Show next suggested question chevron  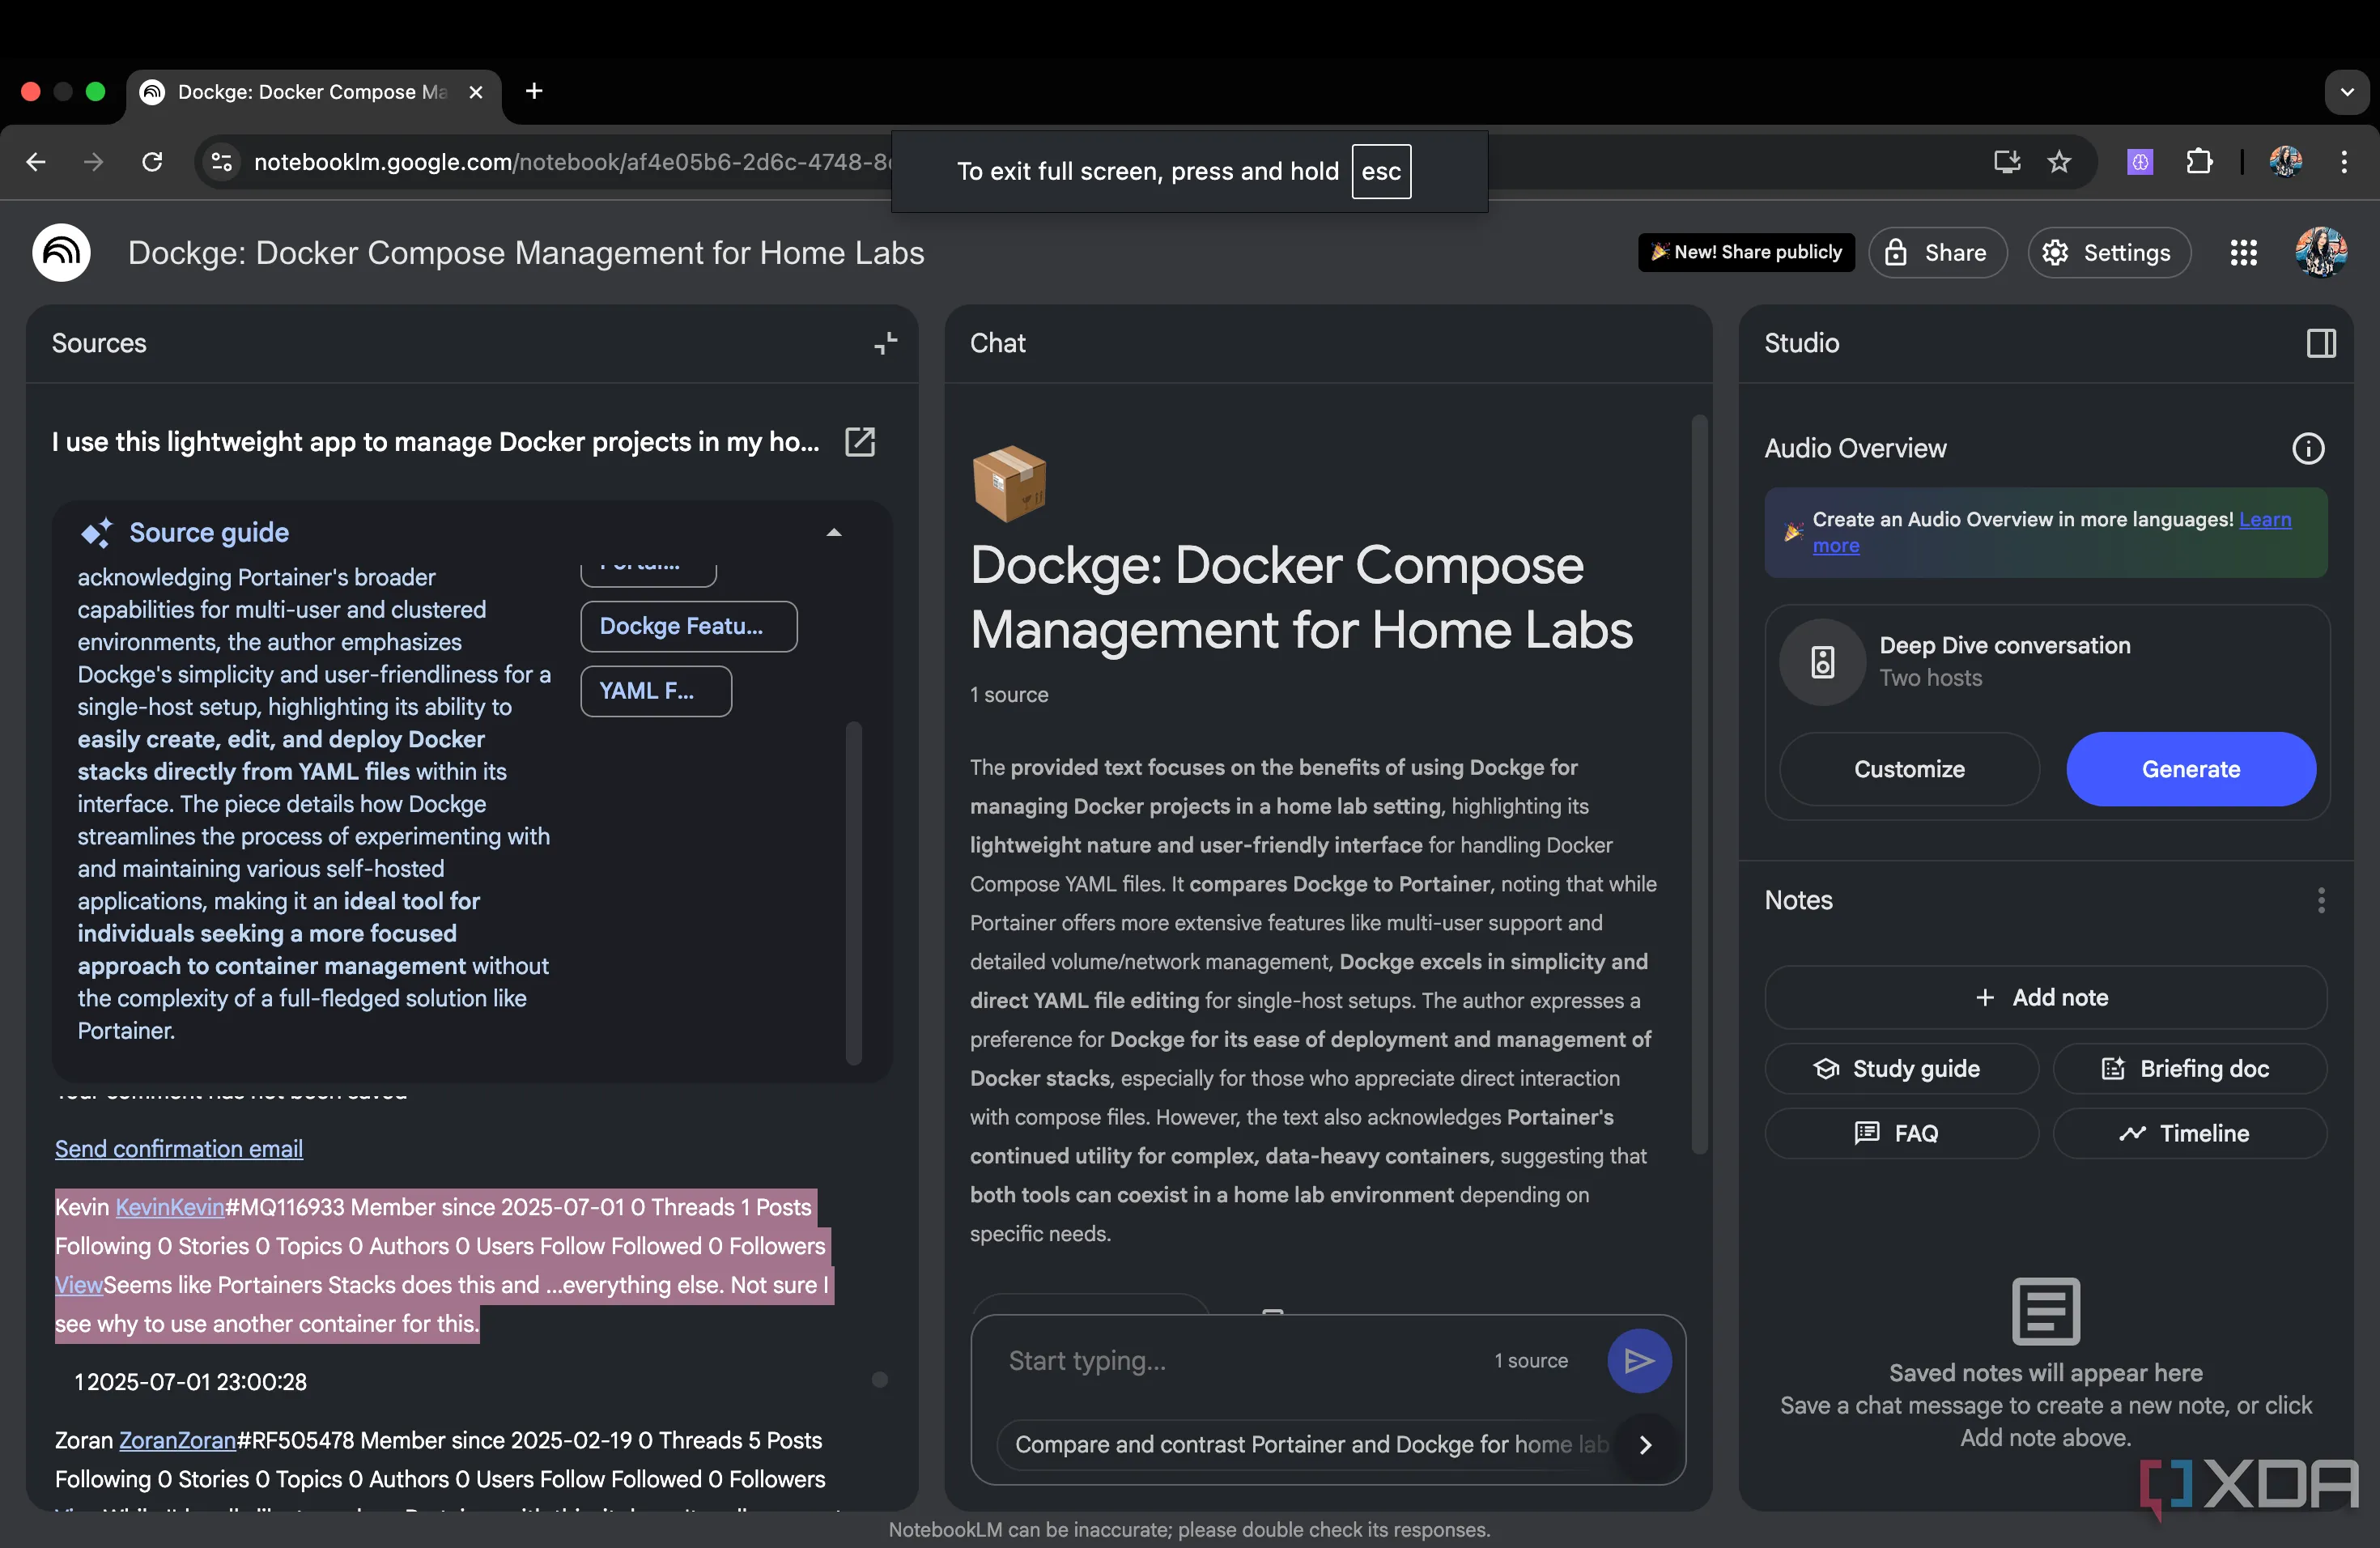[x=1645, y=1445]
